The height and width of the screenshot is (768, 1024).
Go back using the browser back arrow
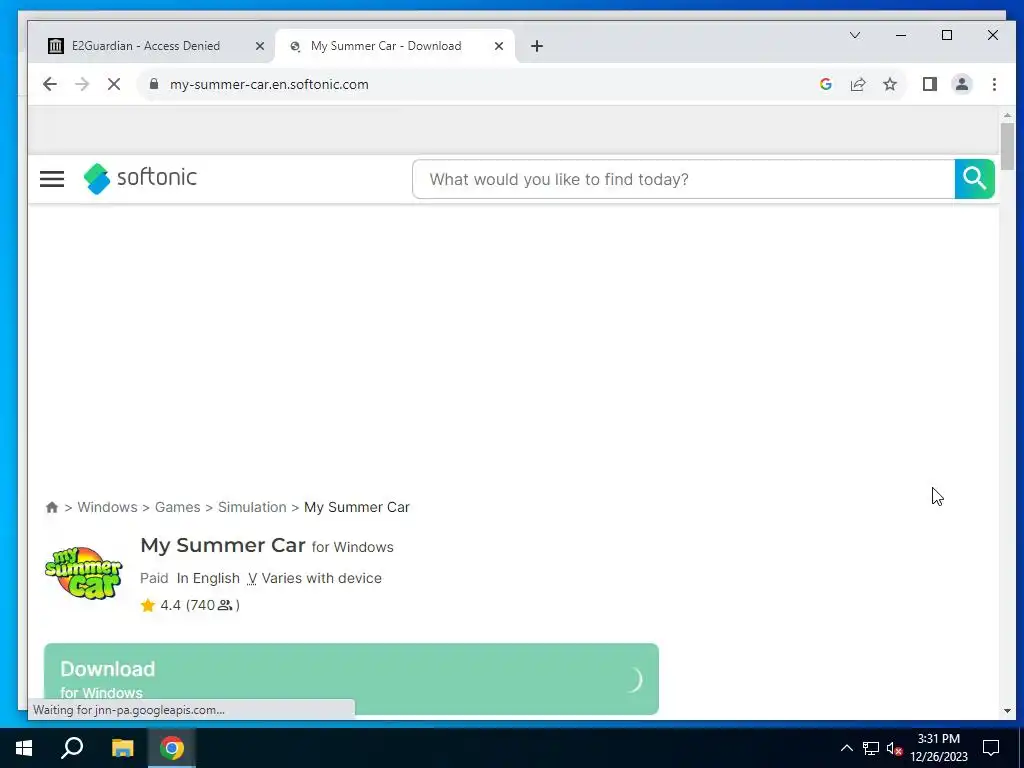(50, 84)
